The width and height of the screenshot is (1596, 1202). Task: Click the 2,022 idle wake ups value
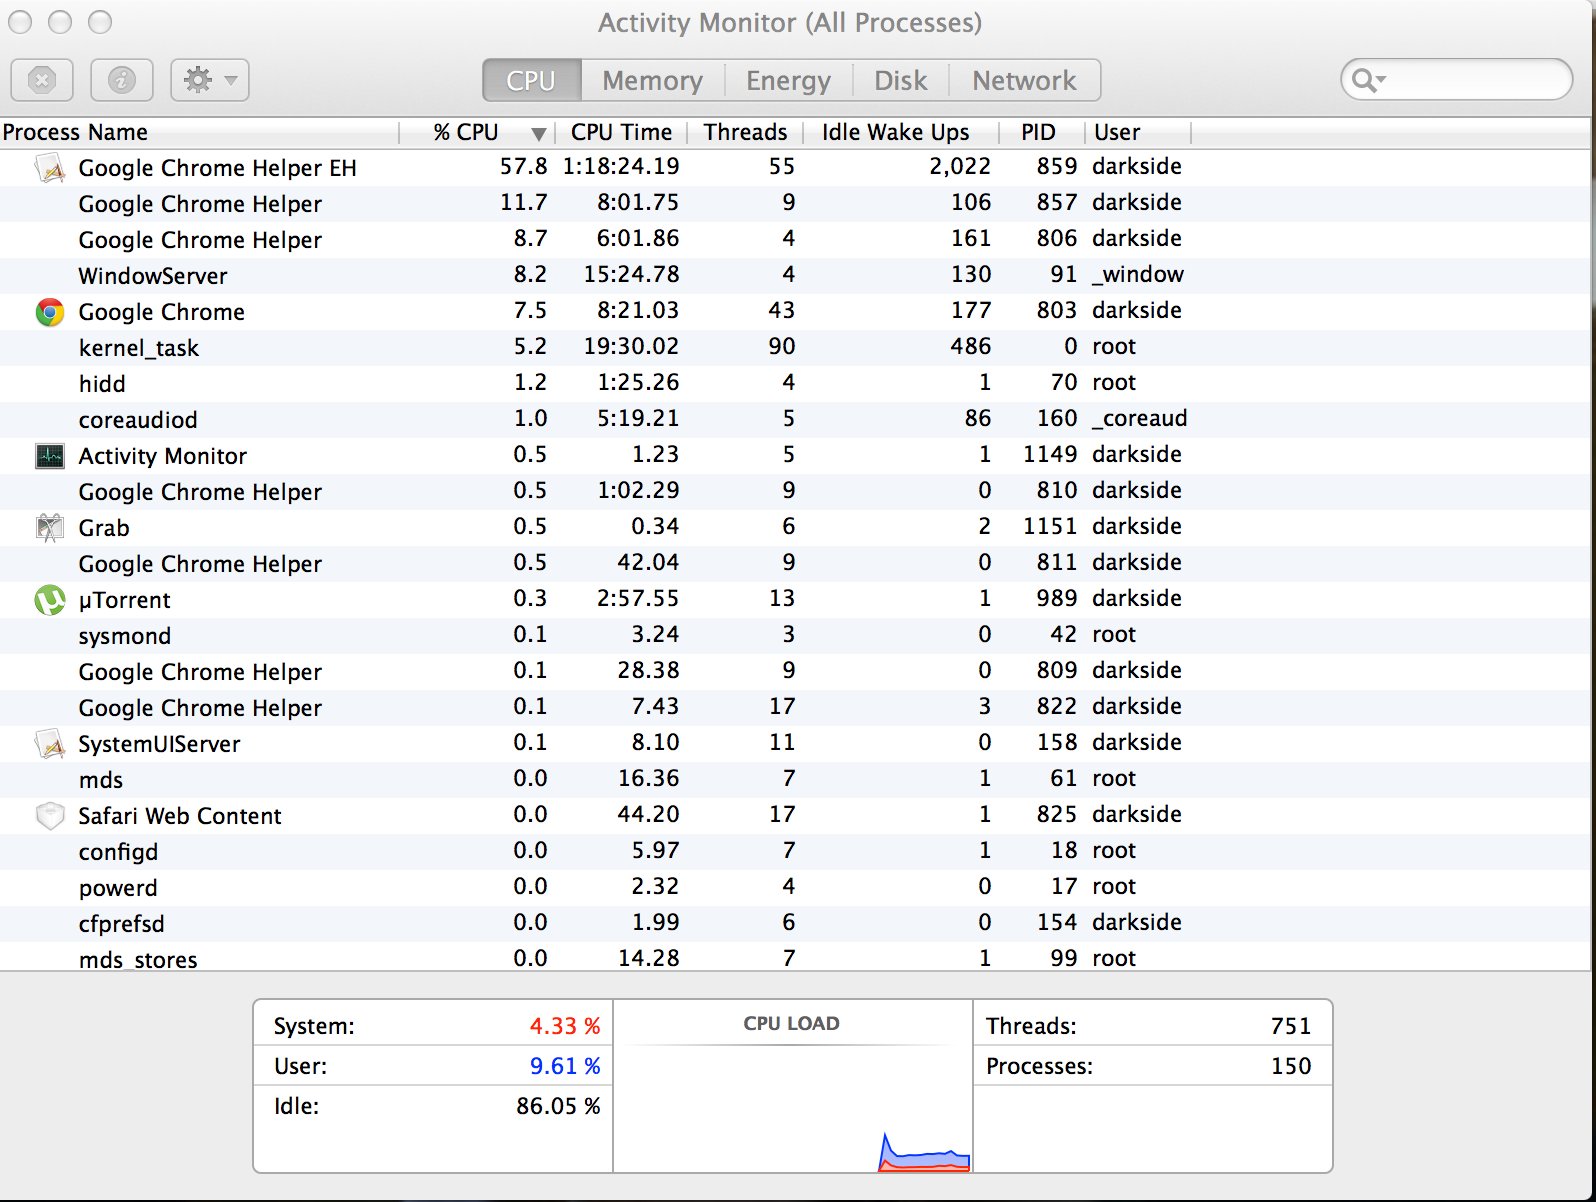click(x=960, y=166)
